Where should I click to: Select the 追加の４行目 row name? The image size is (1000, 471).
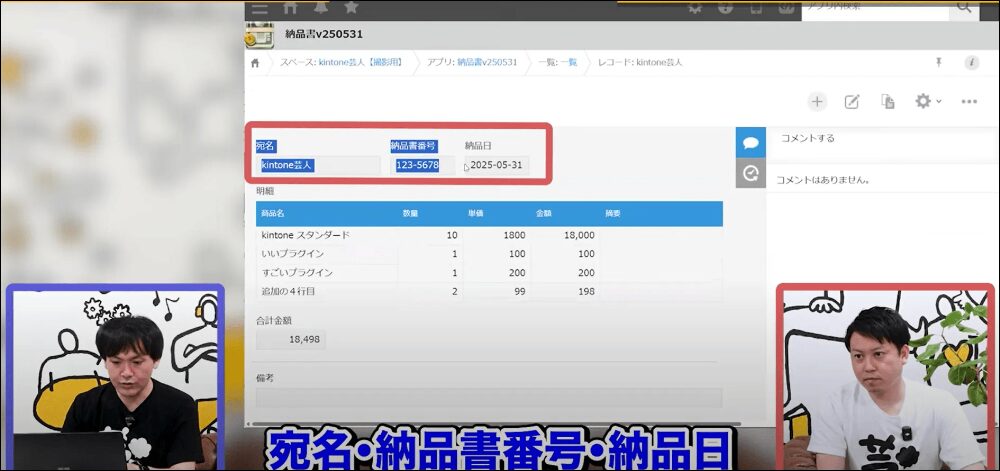(288, 291)
